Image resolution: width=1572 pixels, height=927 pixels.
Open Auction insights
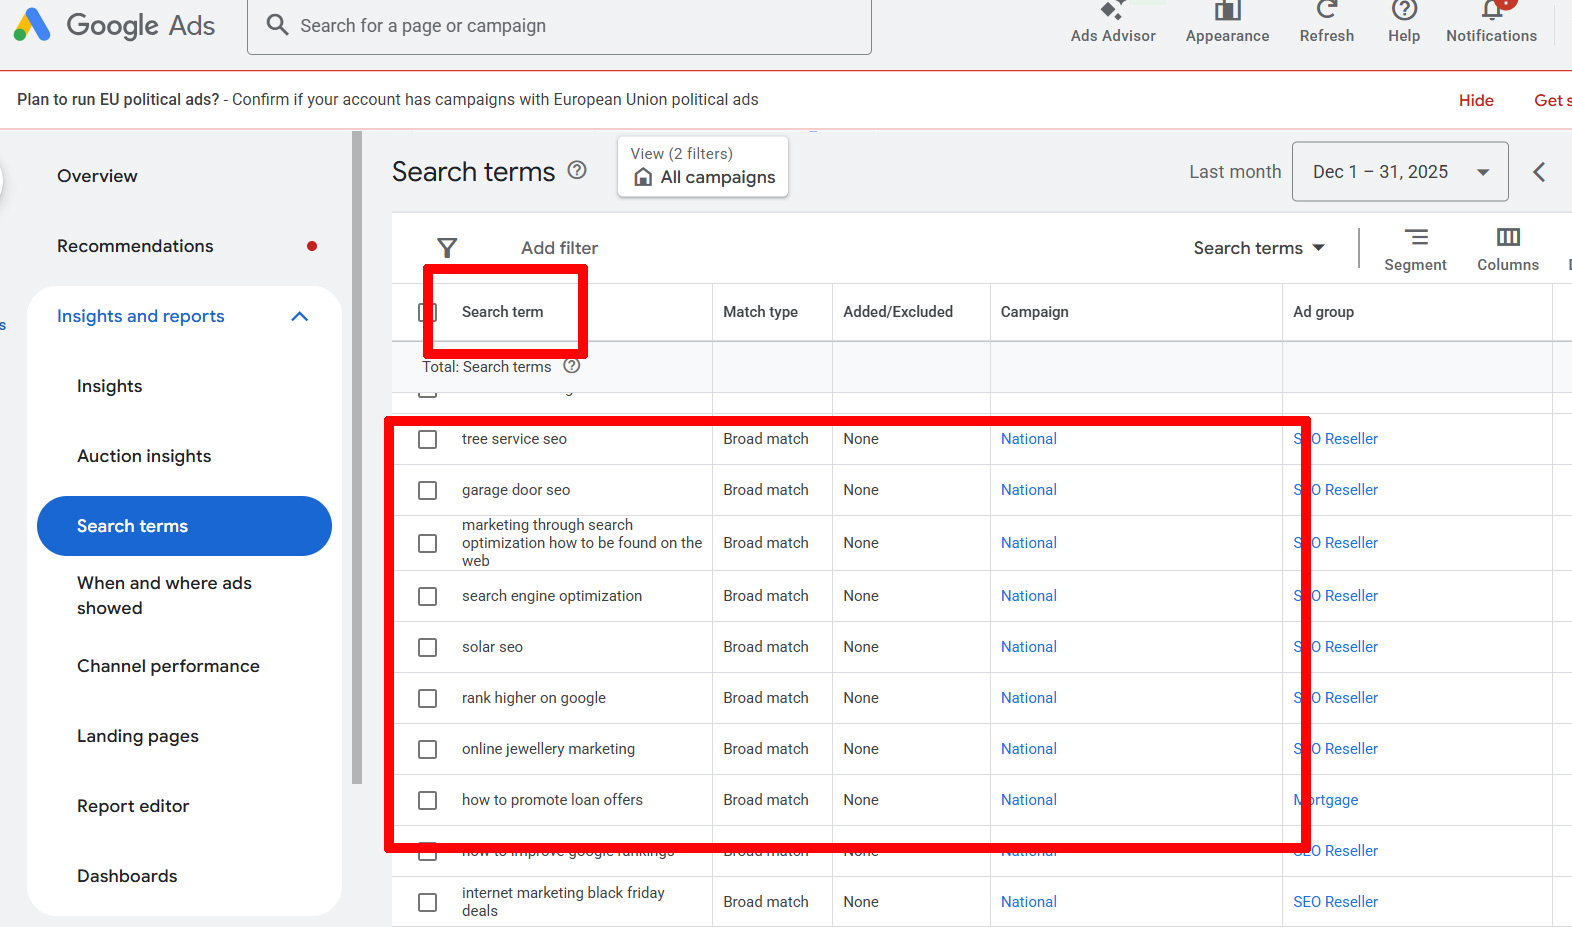pyautogui.click(x=144, y=456)
